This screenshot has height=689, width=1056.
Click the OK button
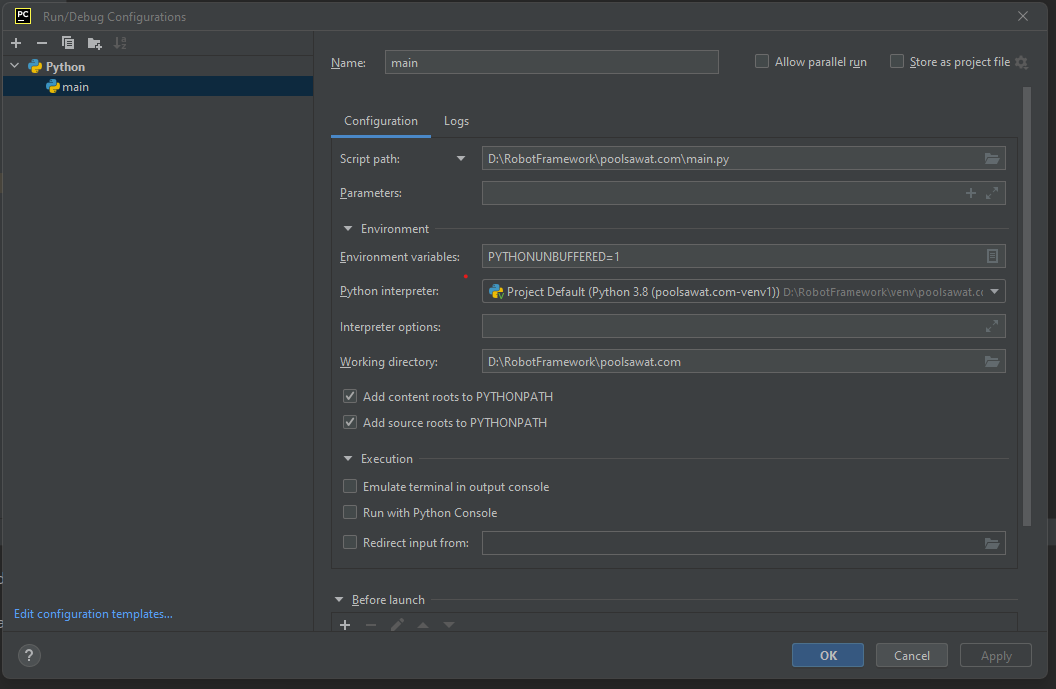[827, 656]
